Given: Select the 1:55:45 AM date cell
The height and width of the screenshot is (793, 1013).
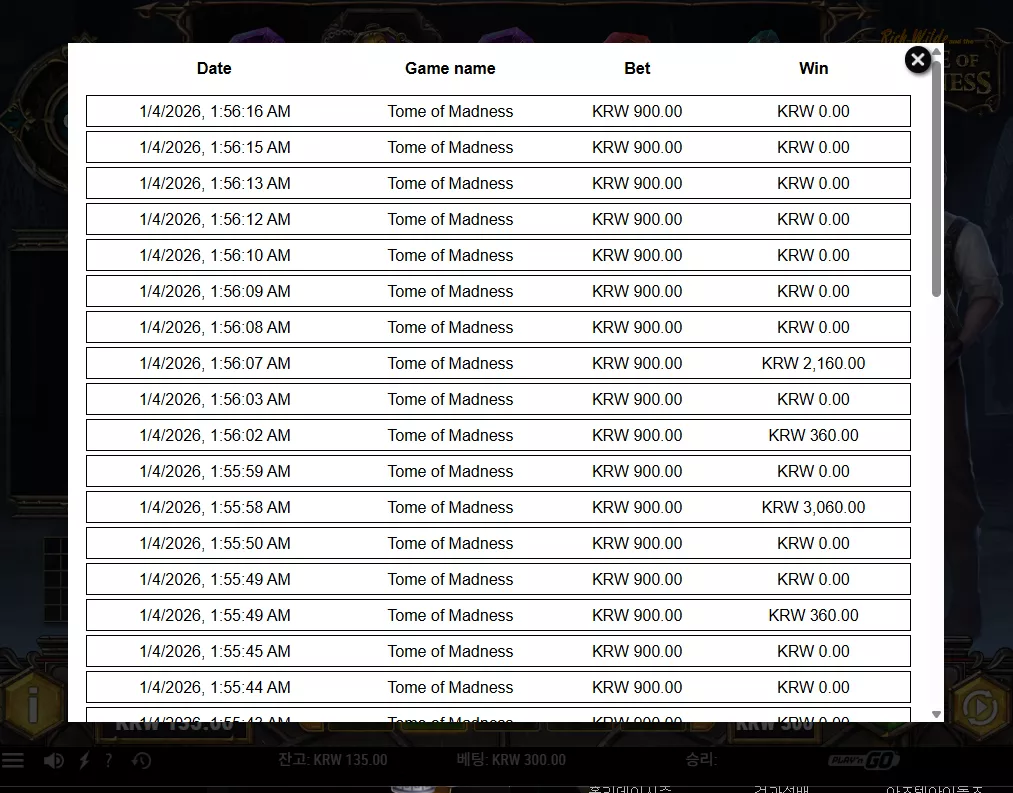Looking at the screenshot, I should [x=214, y=651].
